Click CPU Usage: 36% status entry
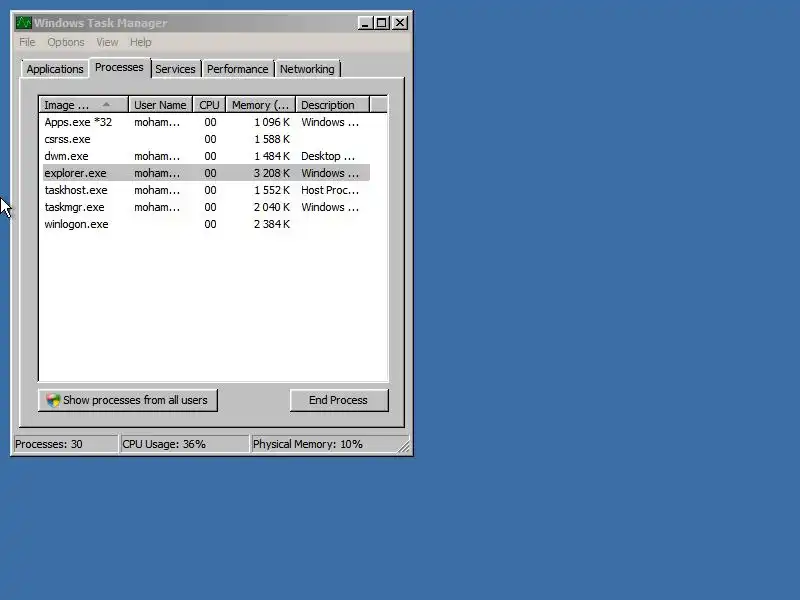 pyautogui.click(x=184, y=444)
